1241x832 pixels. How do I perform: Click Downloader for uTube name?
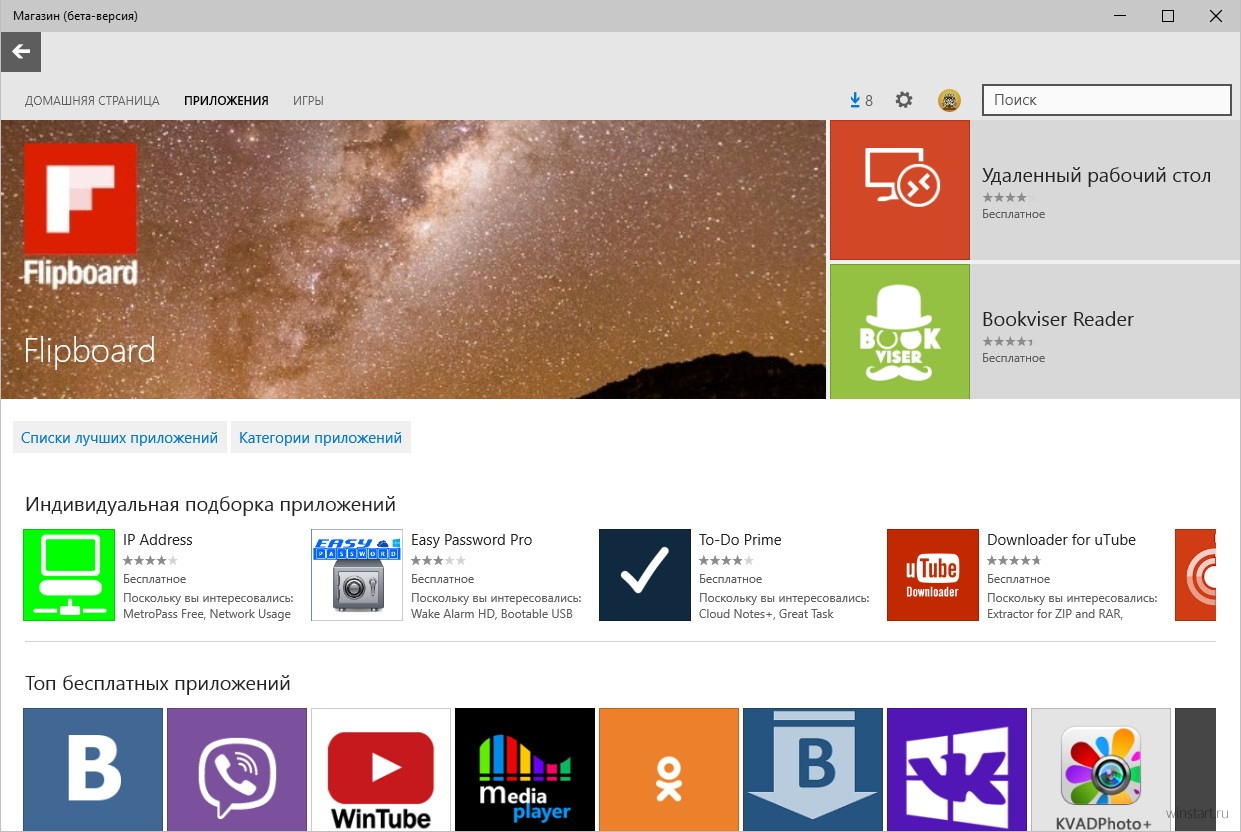tap(1061, 540)
